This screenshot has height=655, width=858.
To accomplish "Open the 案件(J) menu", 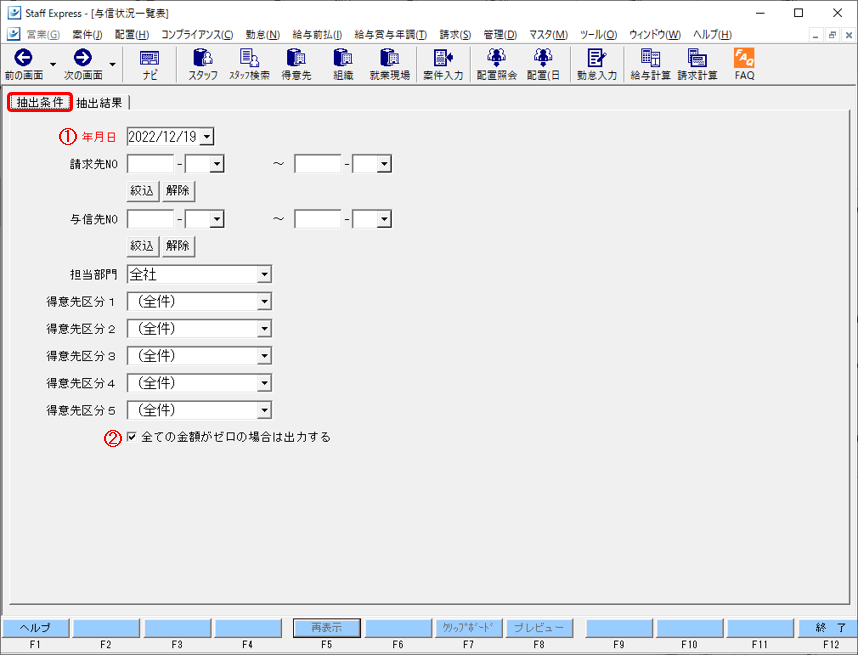I will coord(87,35).
